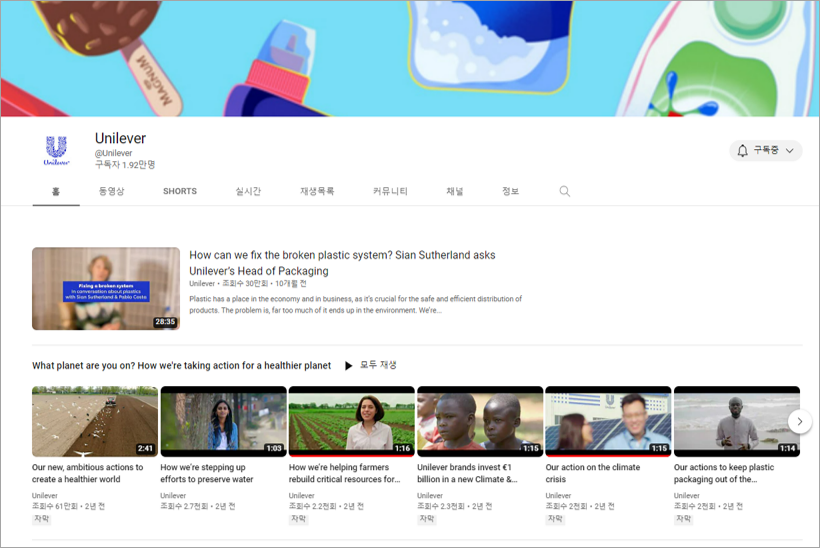Click Unilever channel name under healthier world video

(44, 495)
